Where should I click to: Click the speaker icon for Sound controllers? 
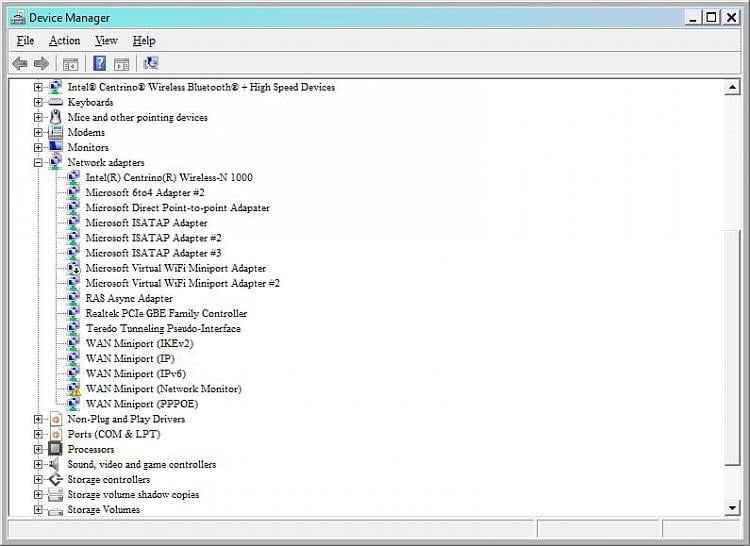click(x=55, y=464)
